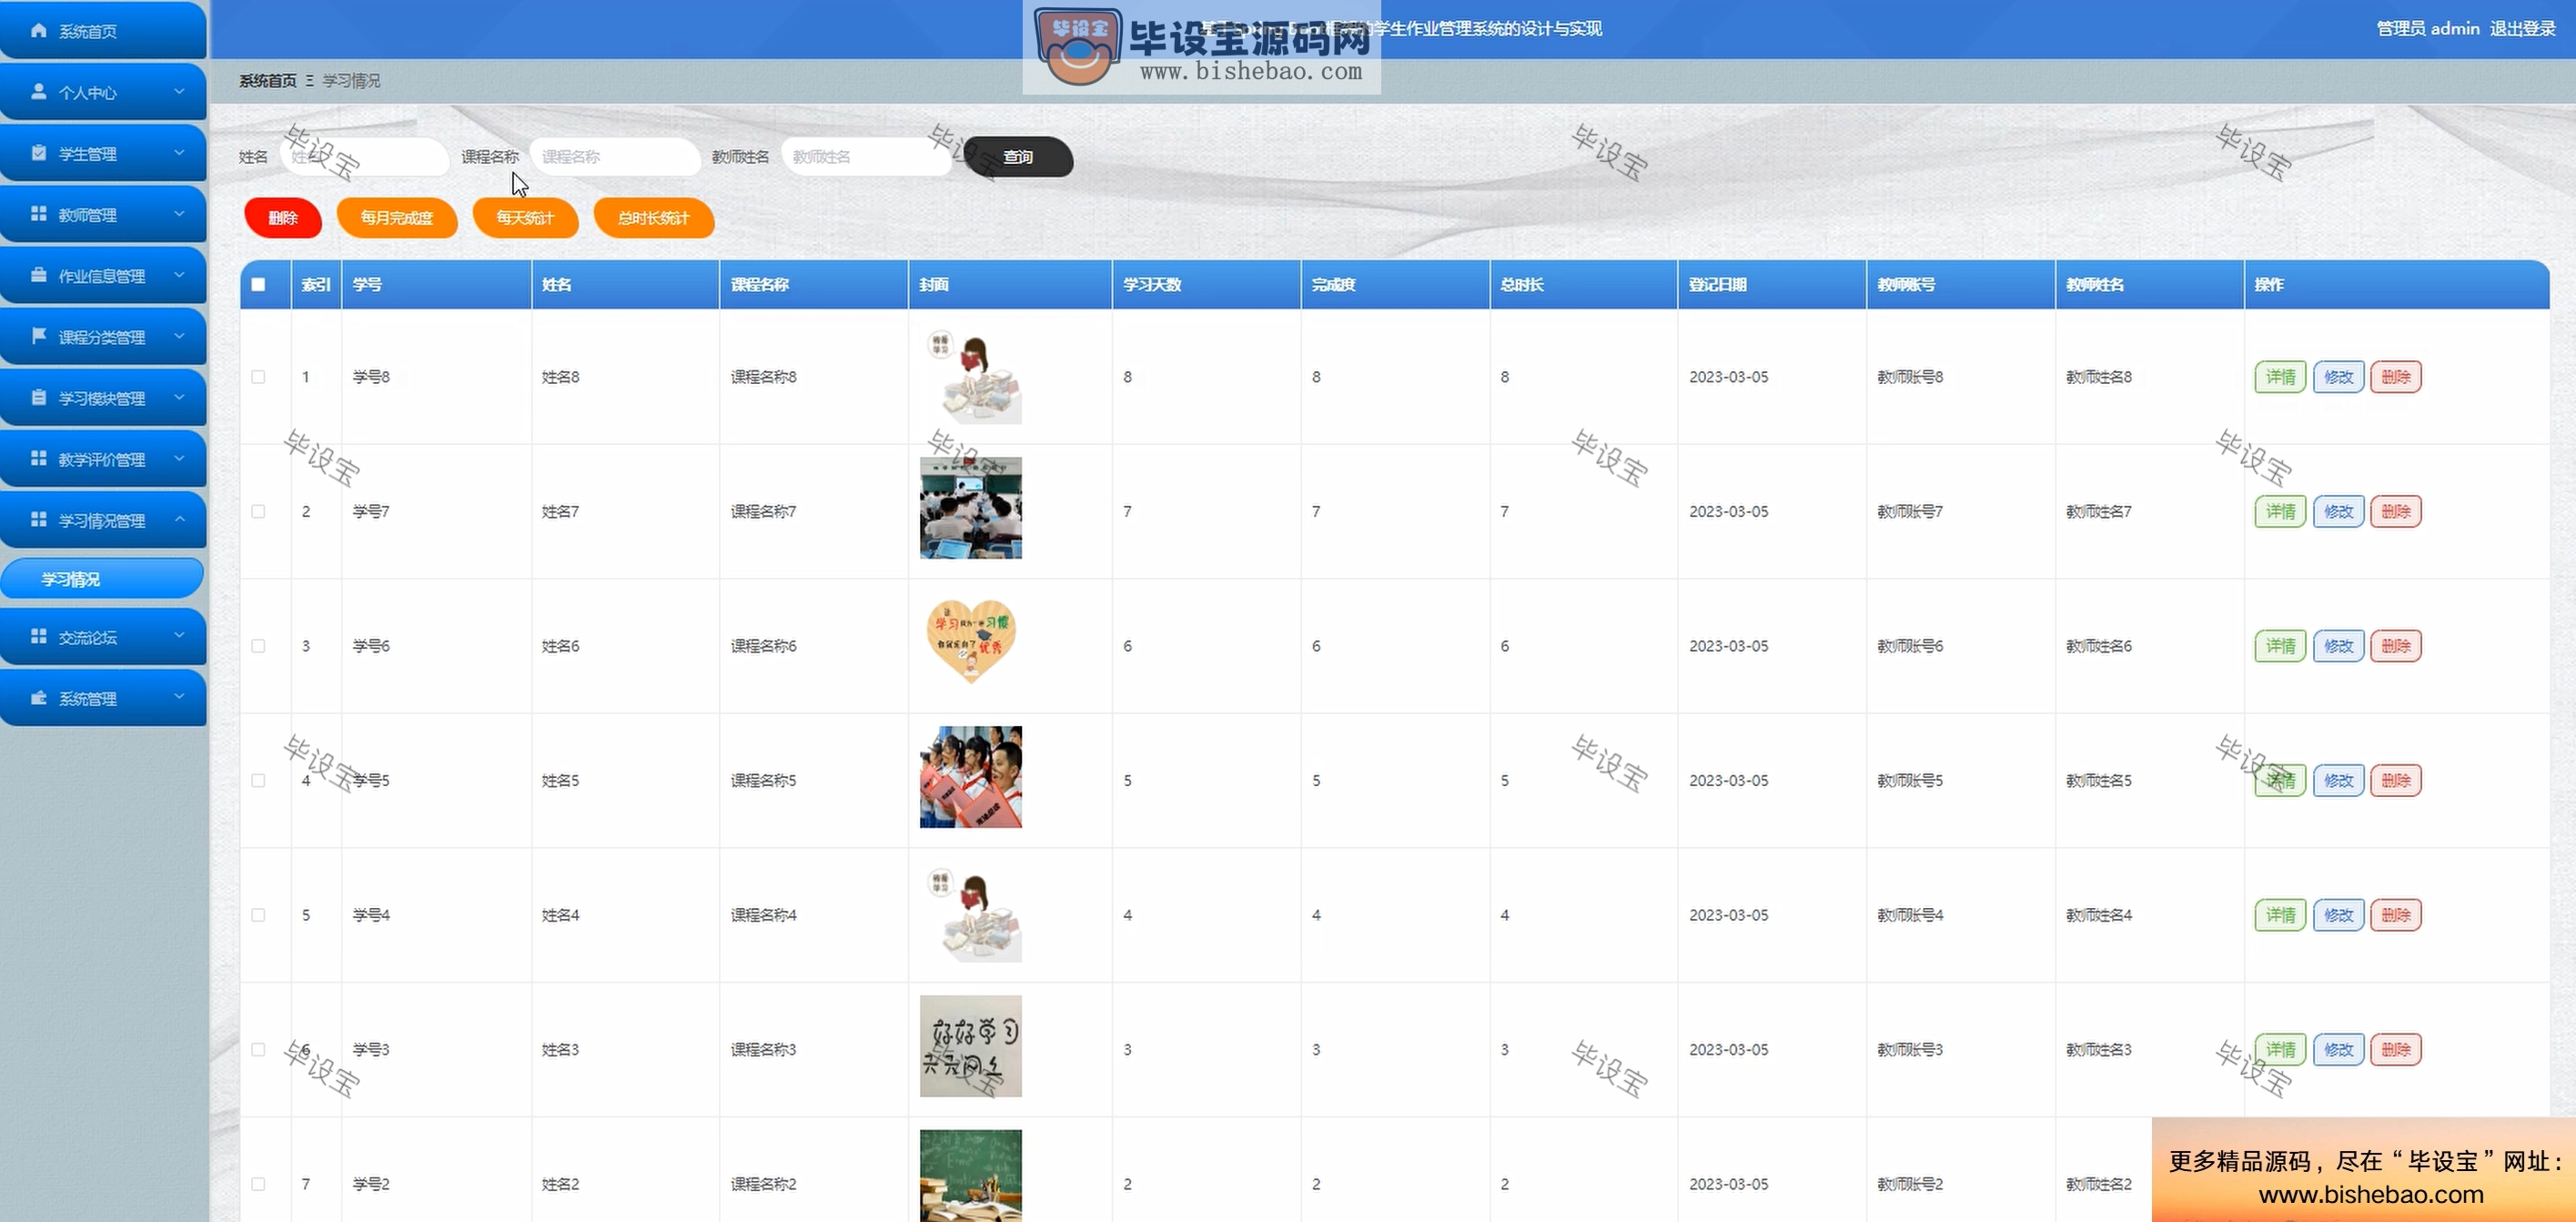Click the home icon beside 系统首页

[x=39, y=31]
